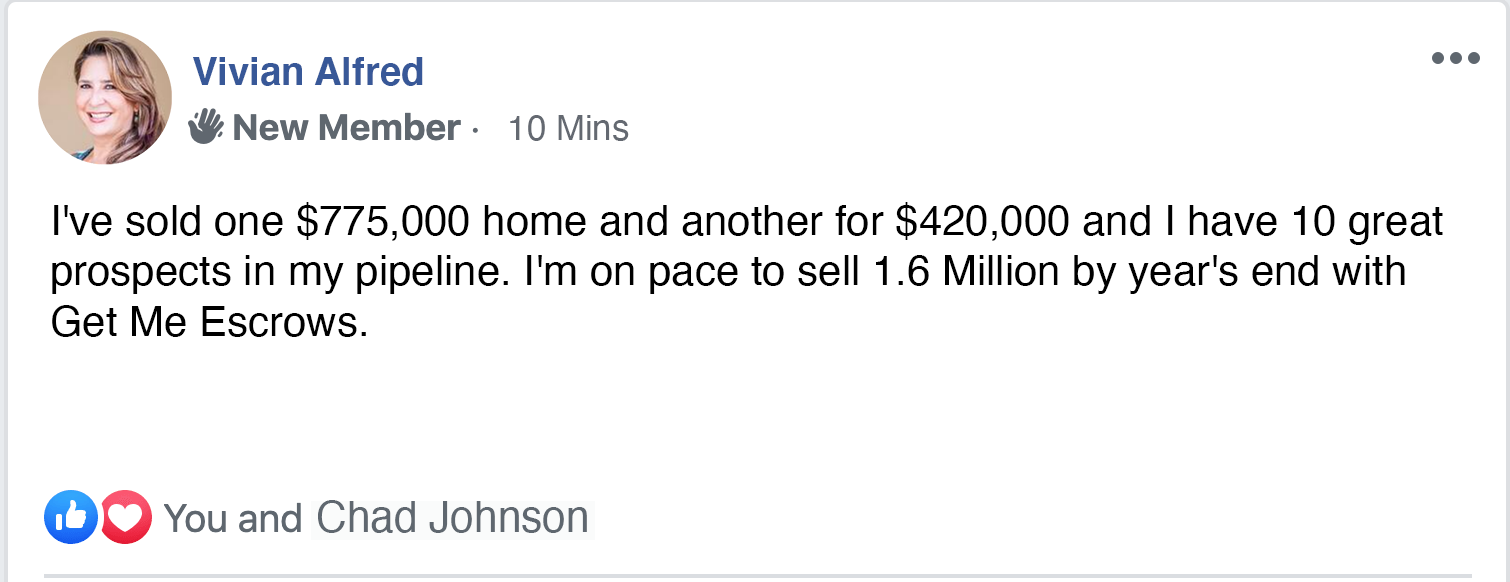The height and width of the screenshot is (582, 1510).
Task: Click the waving hand New Member icon
Action: click(x=205, y=127)
